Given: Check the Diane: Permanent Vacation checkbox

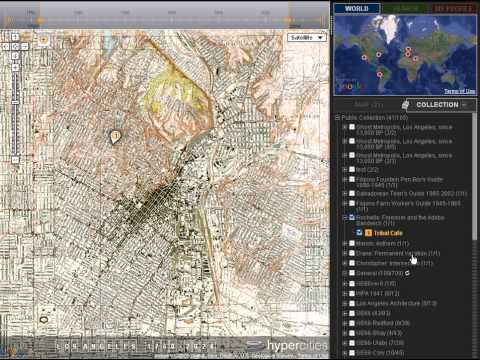Looking at the screenshot, I should coord(352,253).
